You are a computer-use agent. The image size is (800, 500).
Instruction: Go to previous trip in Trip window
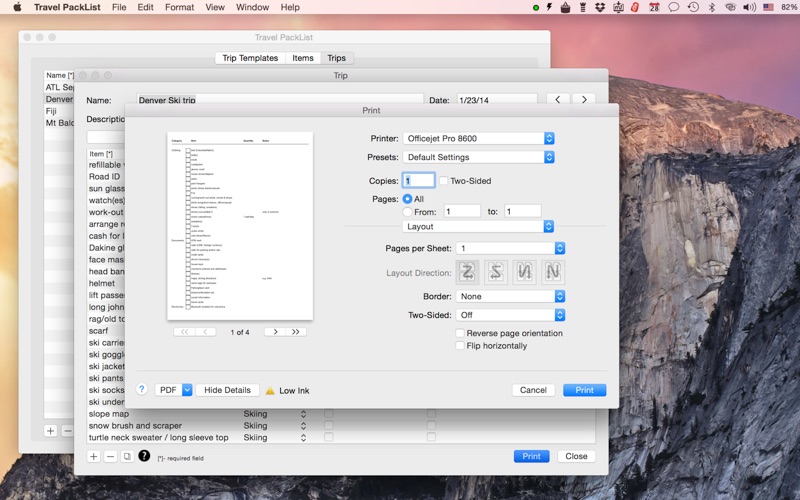pyautogui.click(x=558, y=99)
